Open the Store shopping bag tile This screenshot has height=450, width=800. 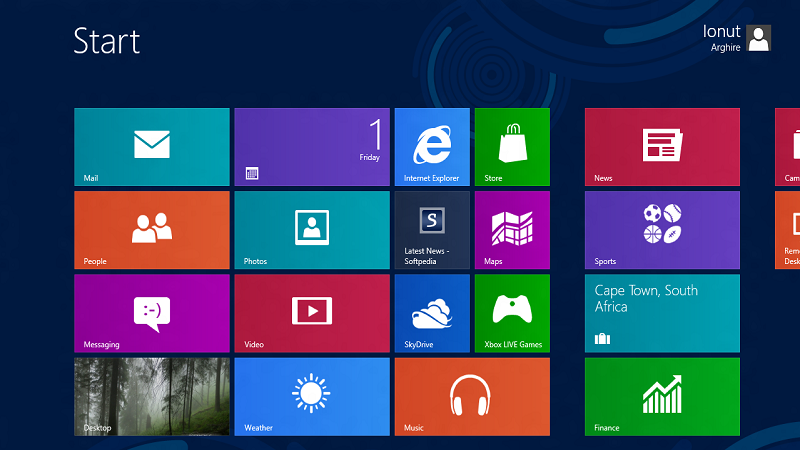click(512, 147)
